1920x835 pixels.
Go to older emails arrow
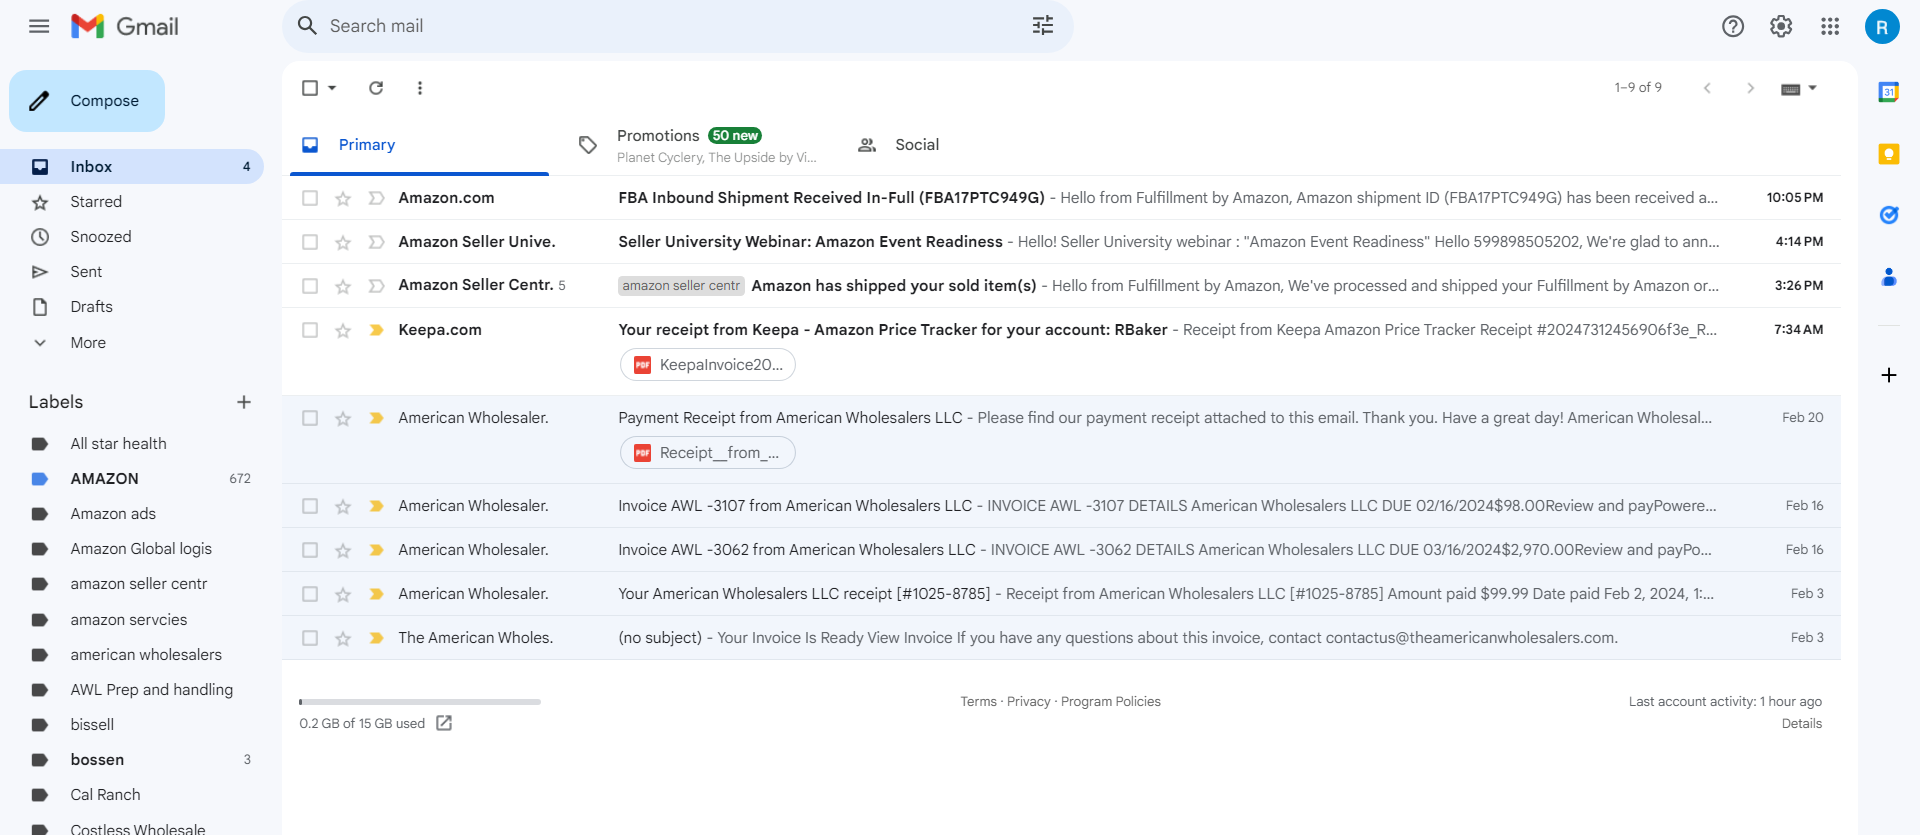(1750, 88)
